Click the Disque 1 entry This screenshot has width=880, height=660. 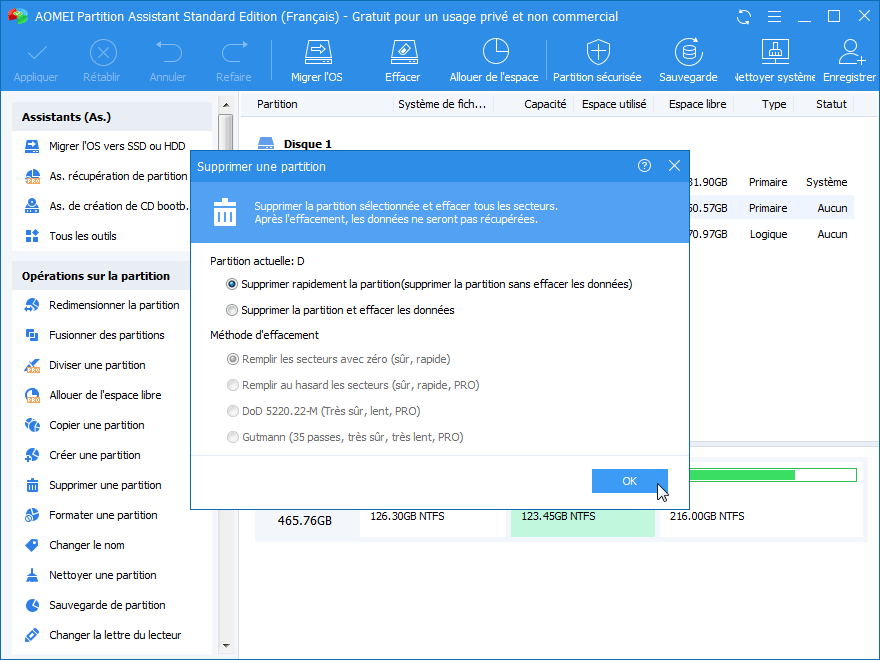295,144
